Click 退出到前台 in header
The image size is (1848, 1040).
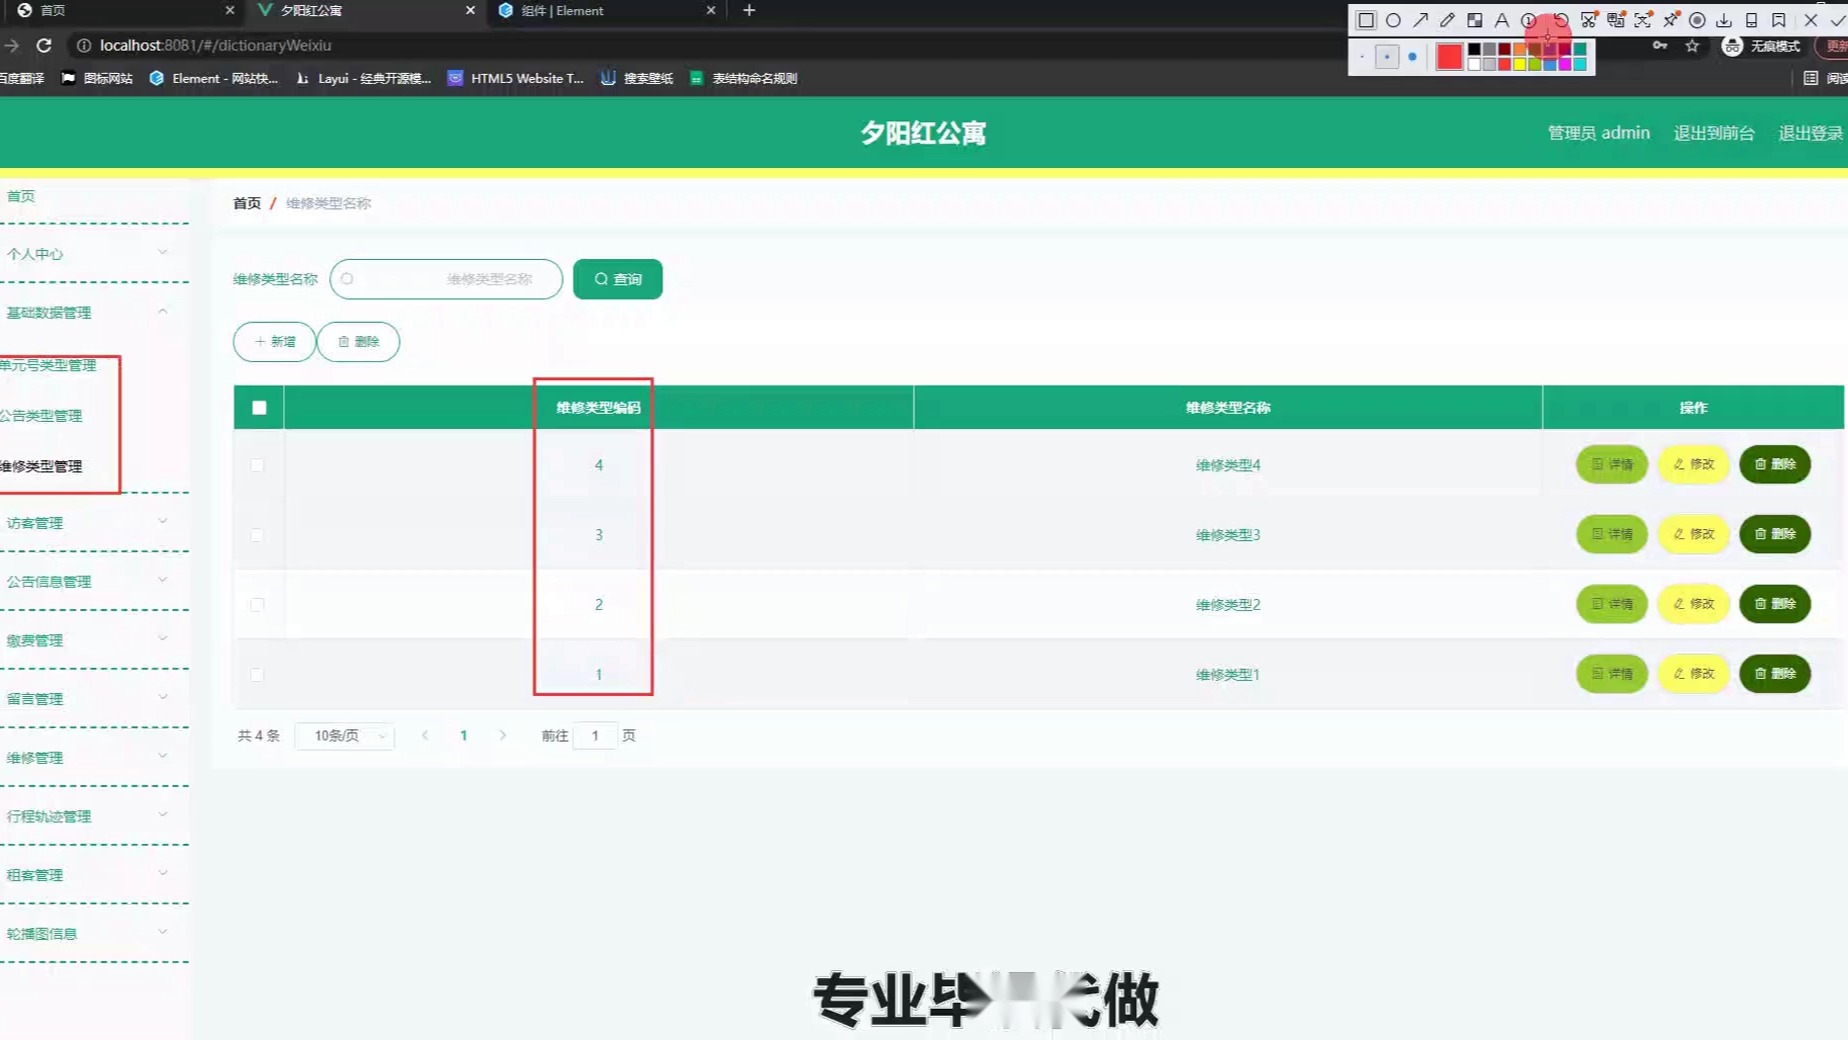(x=1714, y=133)
